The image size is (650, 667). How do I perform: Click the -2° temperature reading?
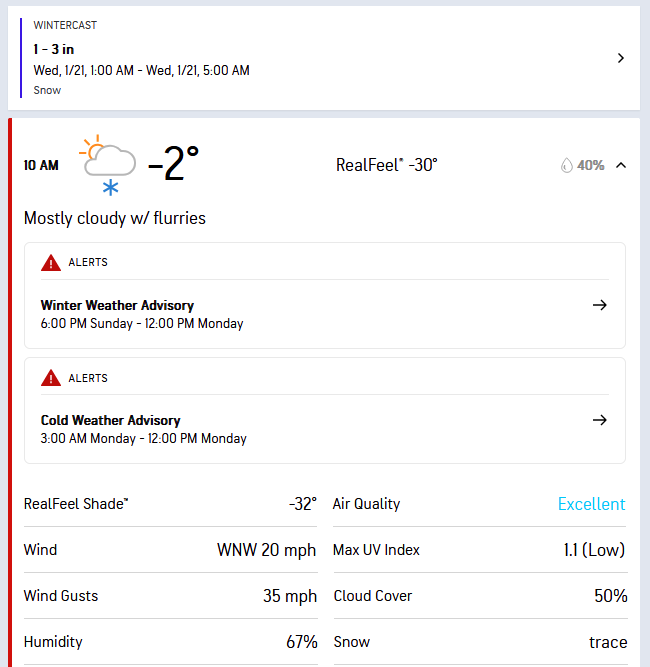174,164
